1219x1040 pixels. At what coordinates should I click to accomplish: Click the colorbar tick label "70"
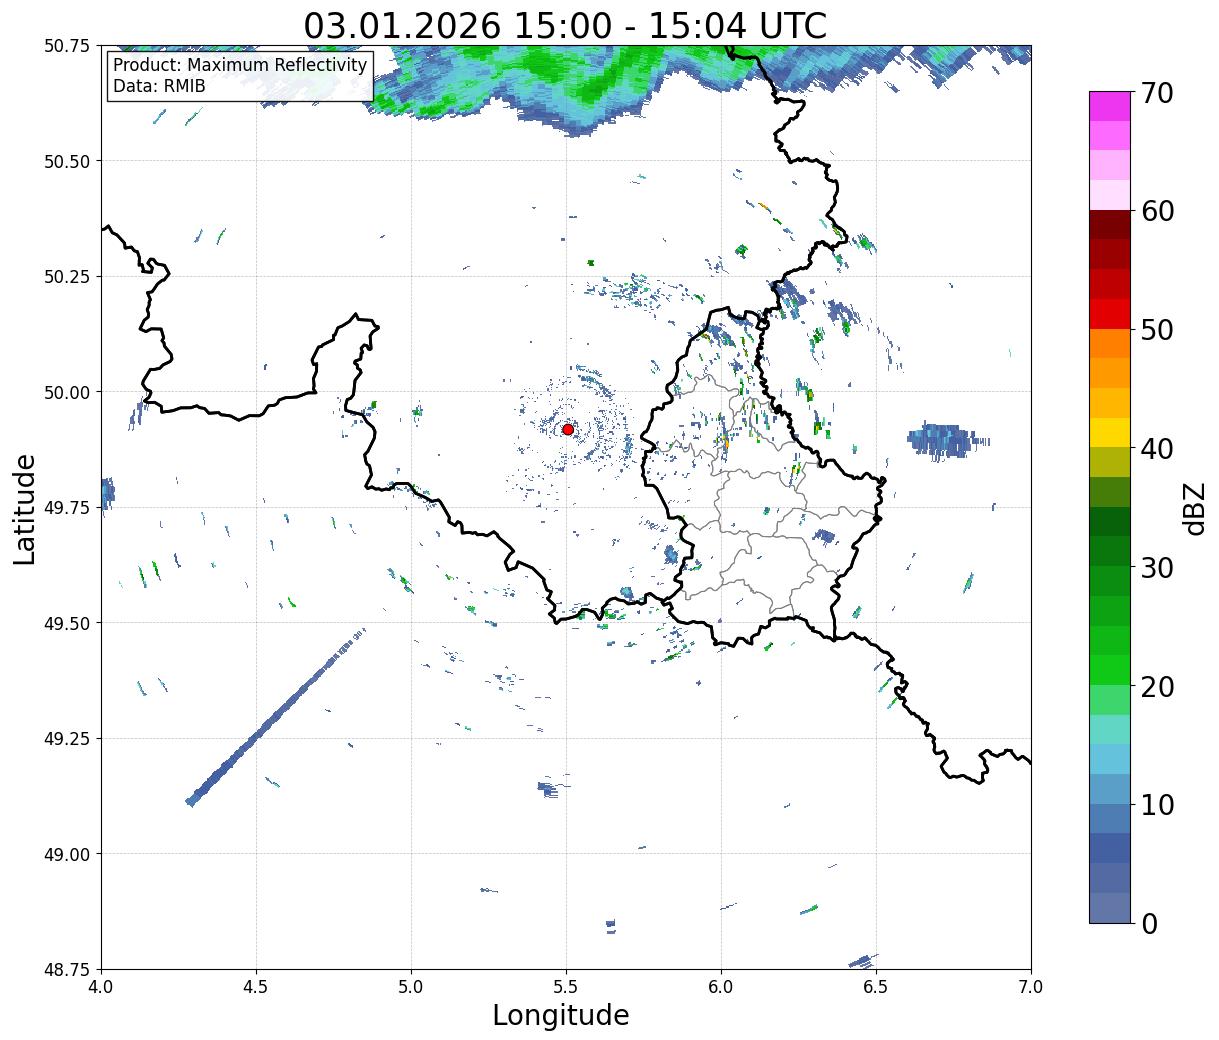pos(1157,93)
